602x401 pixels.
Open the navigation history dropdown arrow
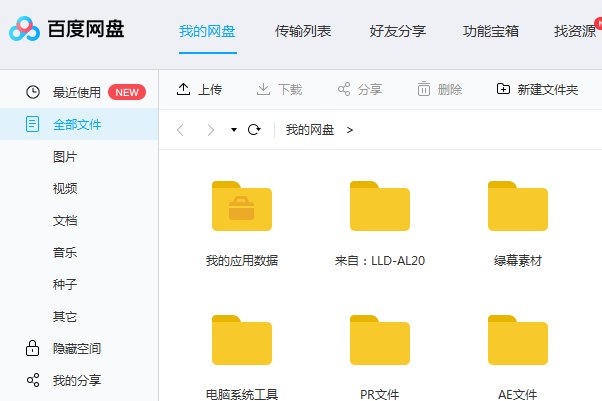[233, 130]
